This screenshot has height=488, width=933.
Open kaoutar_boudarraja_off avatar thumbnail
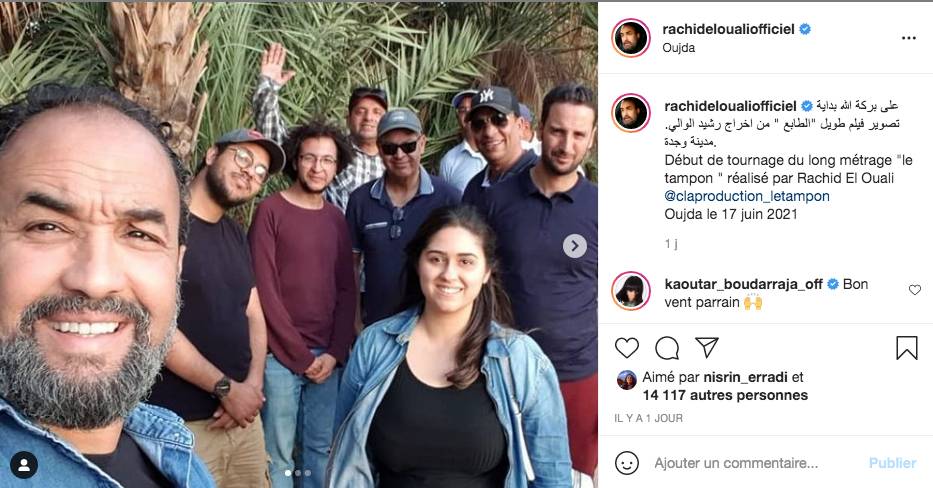click(631, 291)
